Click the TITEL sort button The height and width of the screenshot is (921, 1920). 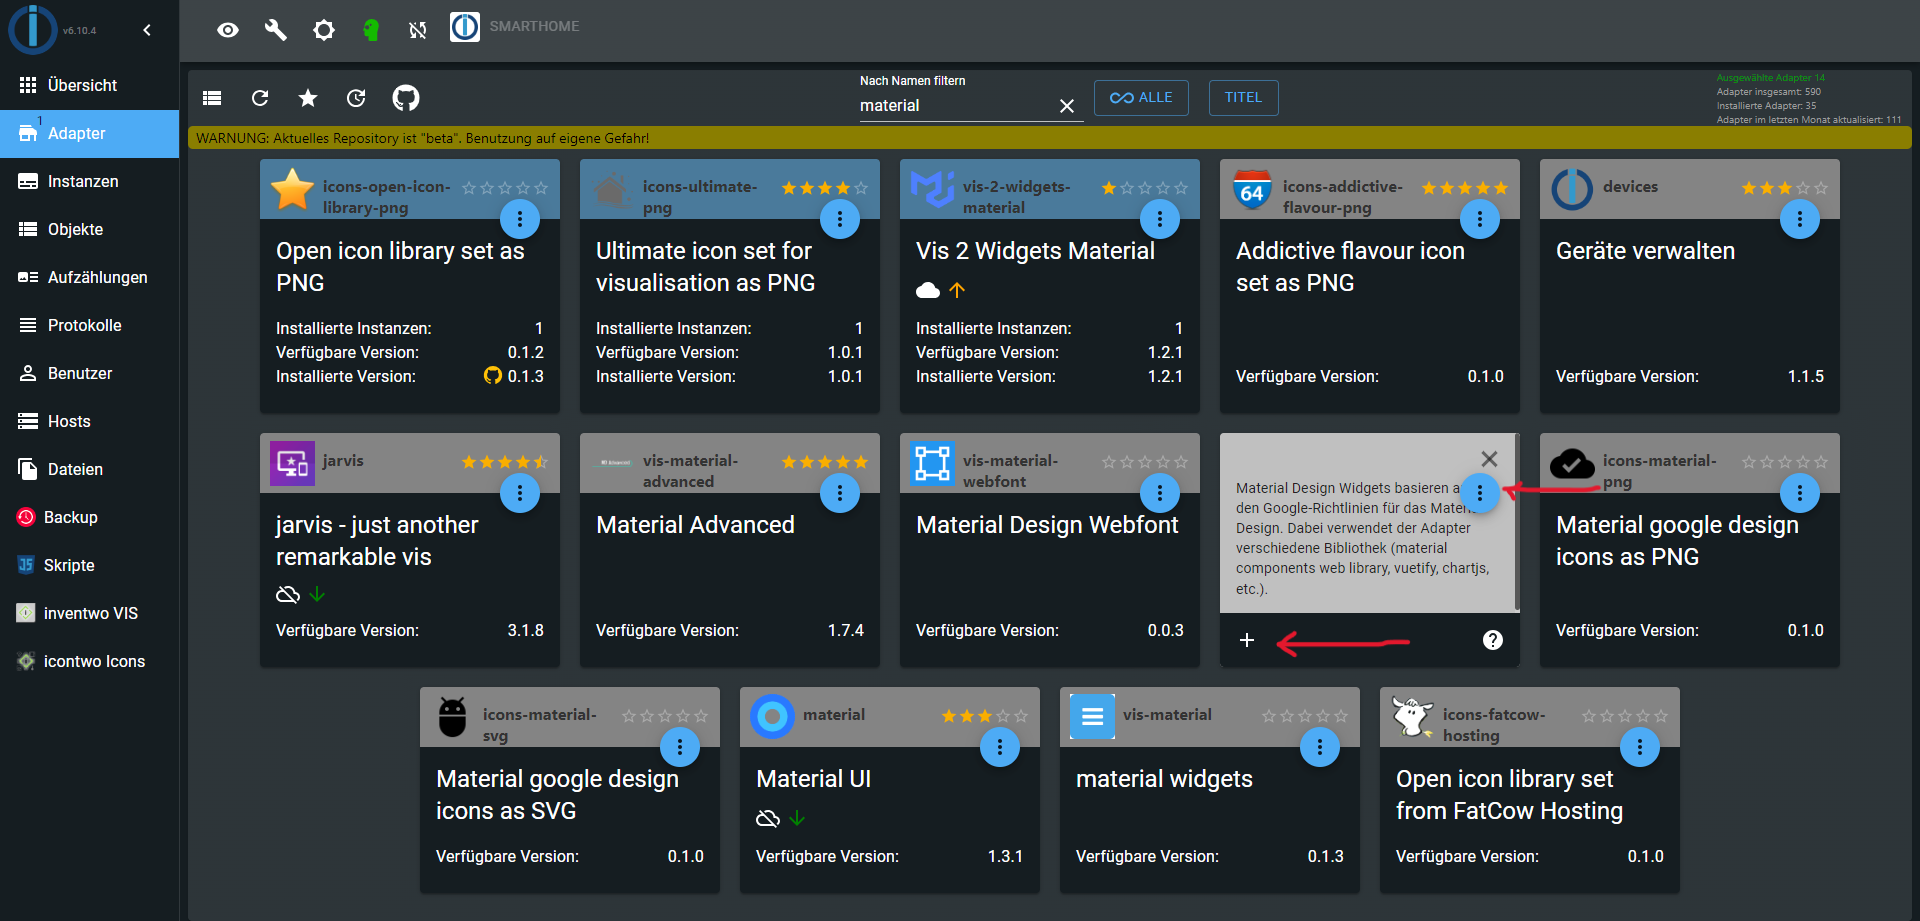coord(1244,98)
